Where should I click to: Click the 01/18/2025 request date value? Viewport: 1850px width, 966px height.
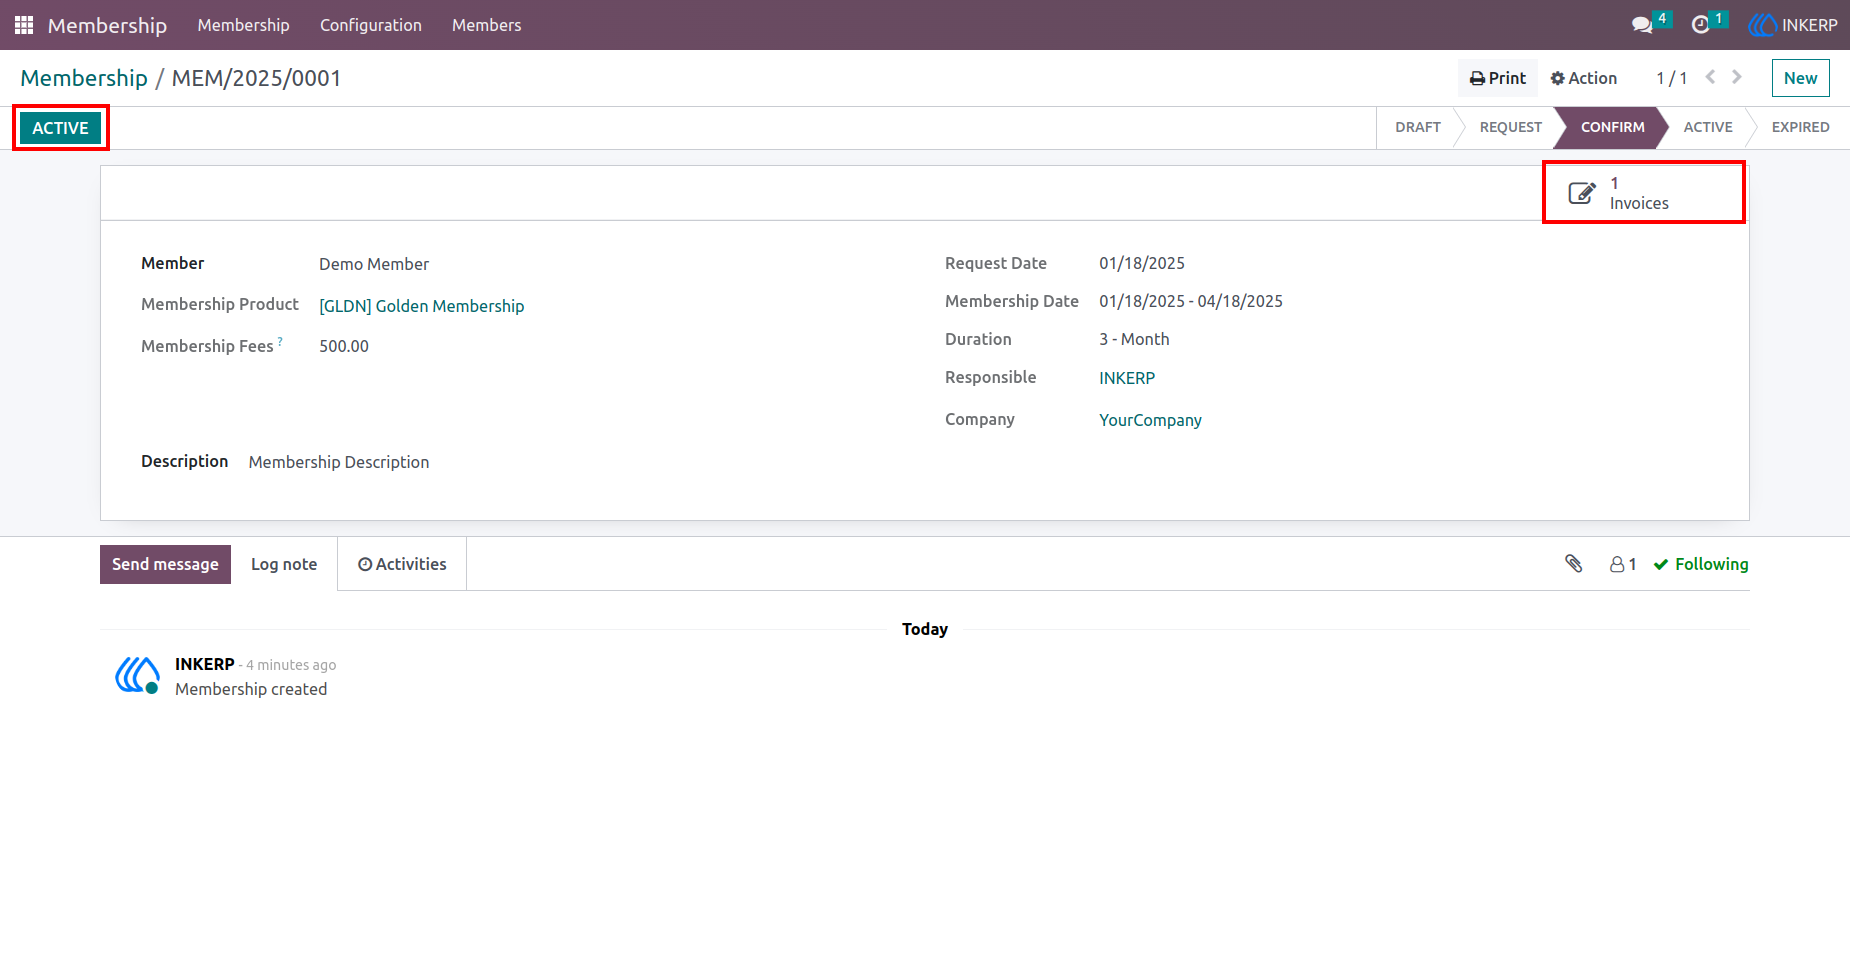(1142, 263)
